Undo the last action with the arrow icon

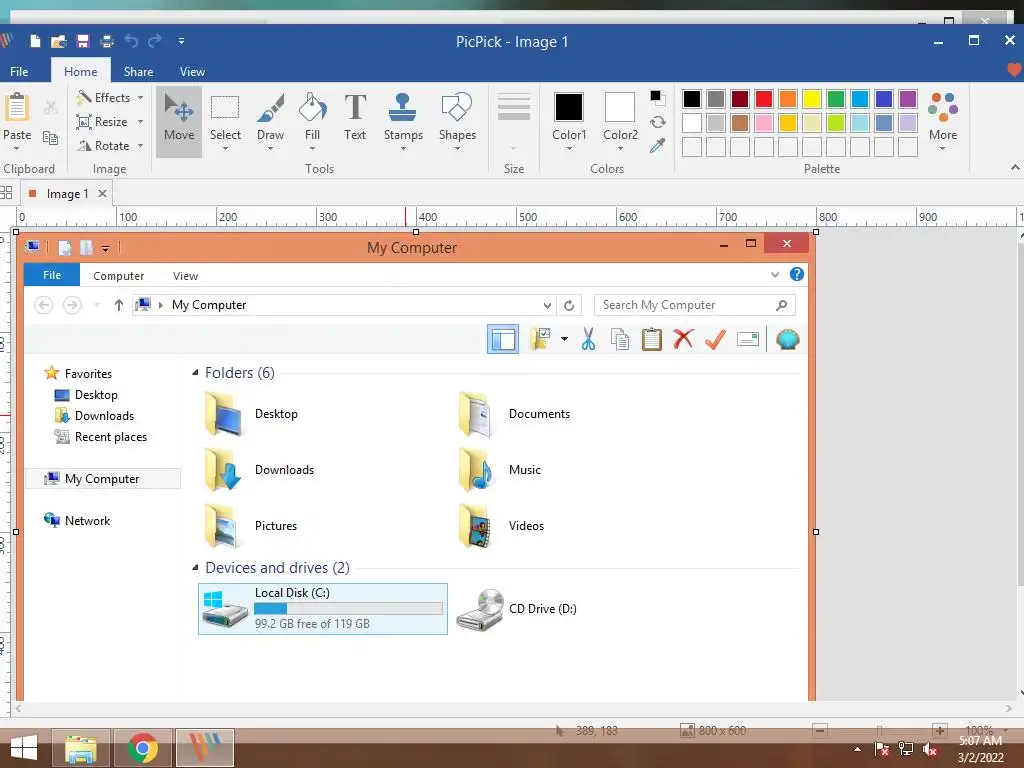click(131, 41)
